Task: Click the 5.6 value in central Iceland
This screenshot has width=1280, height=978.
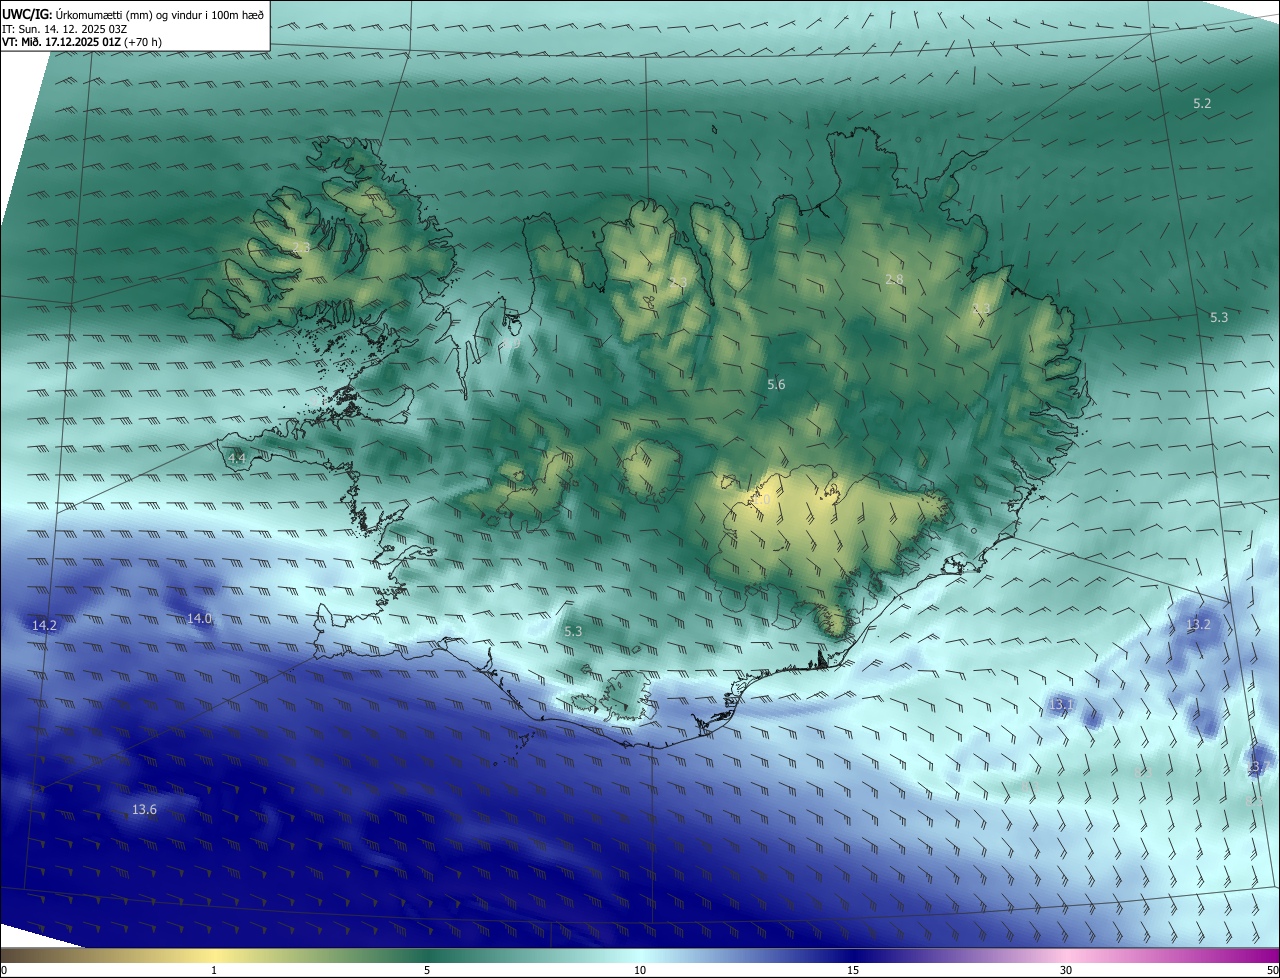Action: point(776,385)
